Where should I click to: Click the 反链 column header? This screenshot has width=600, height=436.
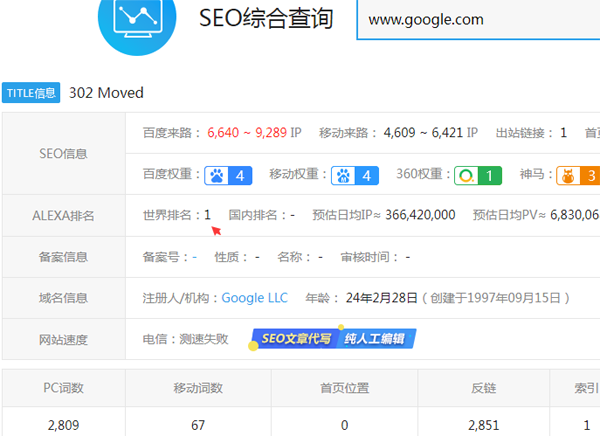point(483,388)
